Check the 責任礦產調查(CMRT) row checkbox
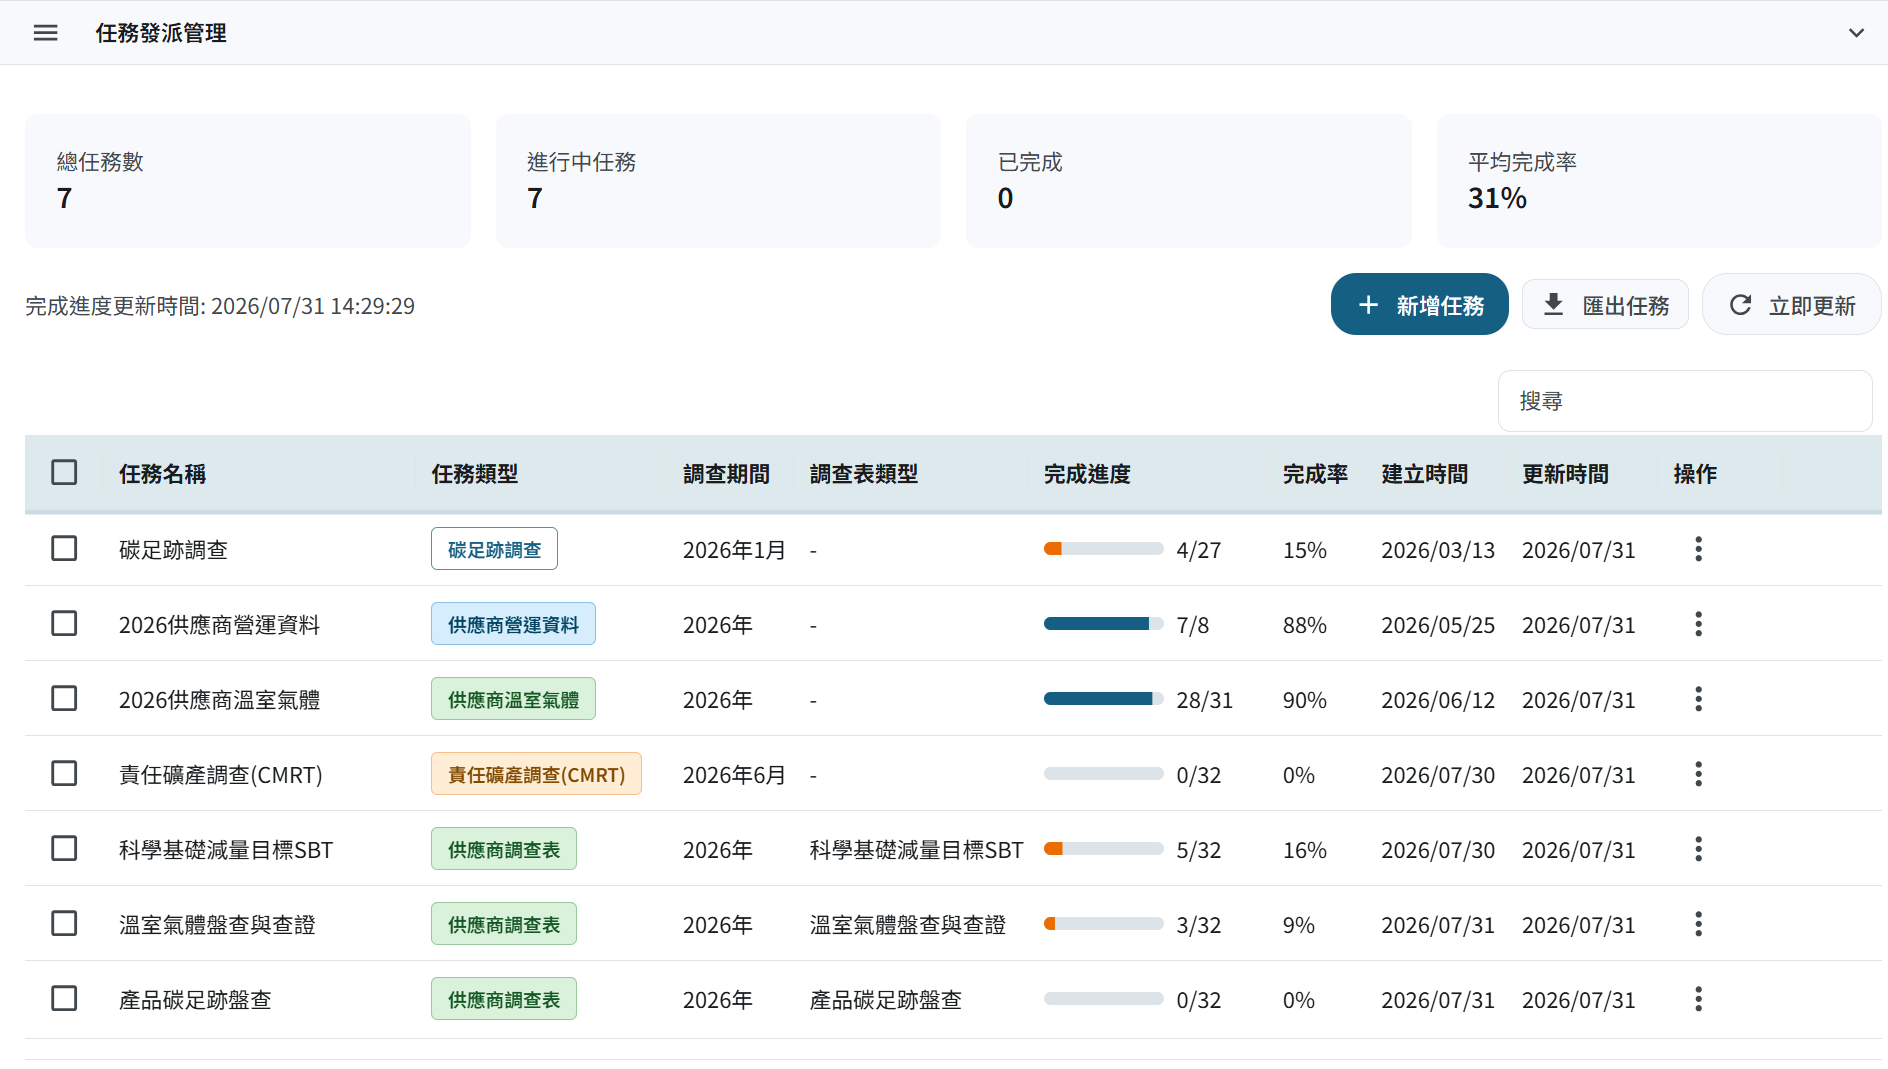This screenshot has height=1069, width=1888. pyautogui.click(x=64, y=773)
